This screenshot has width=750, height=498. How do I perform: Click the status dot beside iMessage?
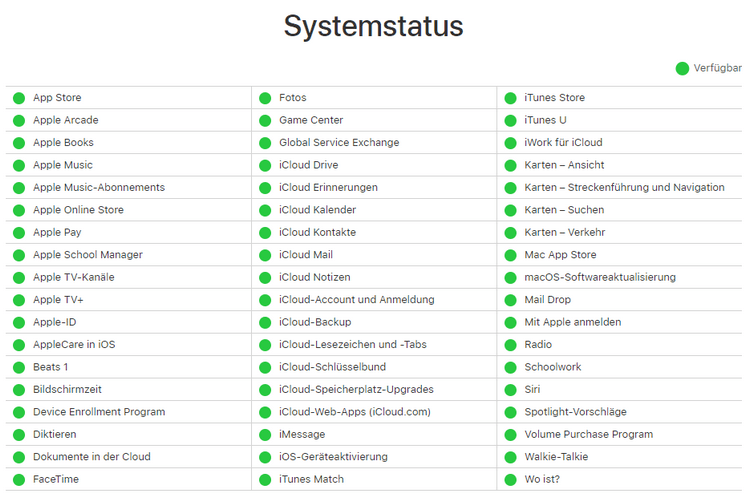pyautogui.click(x=265, y=435)
